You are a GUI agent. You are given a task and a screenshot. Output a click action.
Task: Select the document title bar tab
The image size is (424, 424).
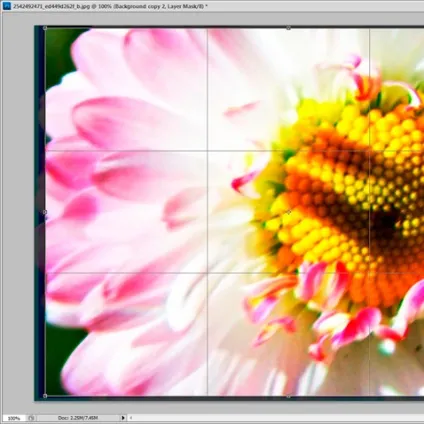(110, 6)
